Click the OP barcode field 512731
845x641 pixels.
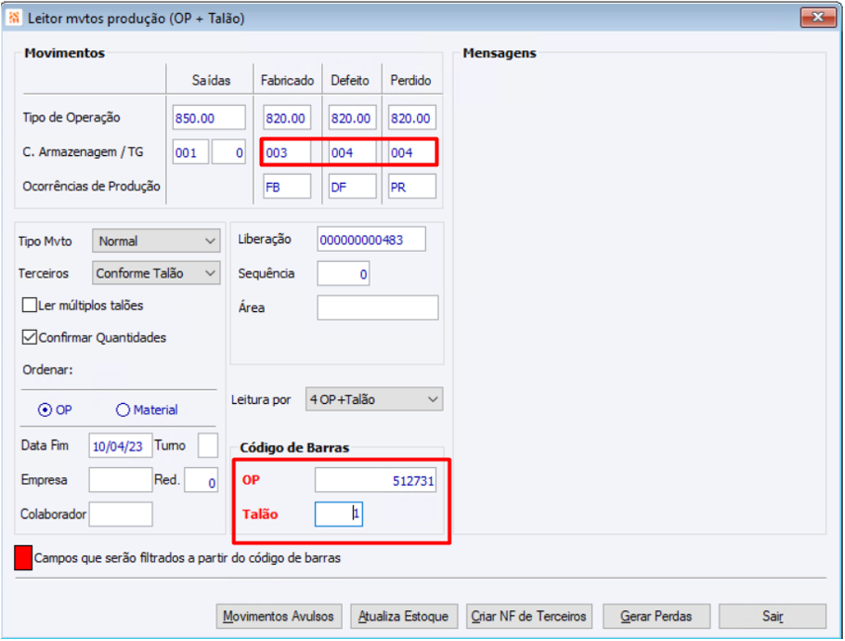click(x=376, y=480)
